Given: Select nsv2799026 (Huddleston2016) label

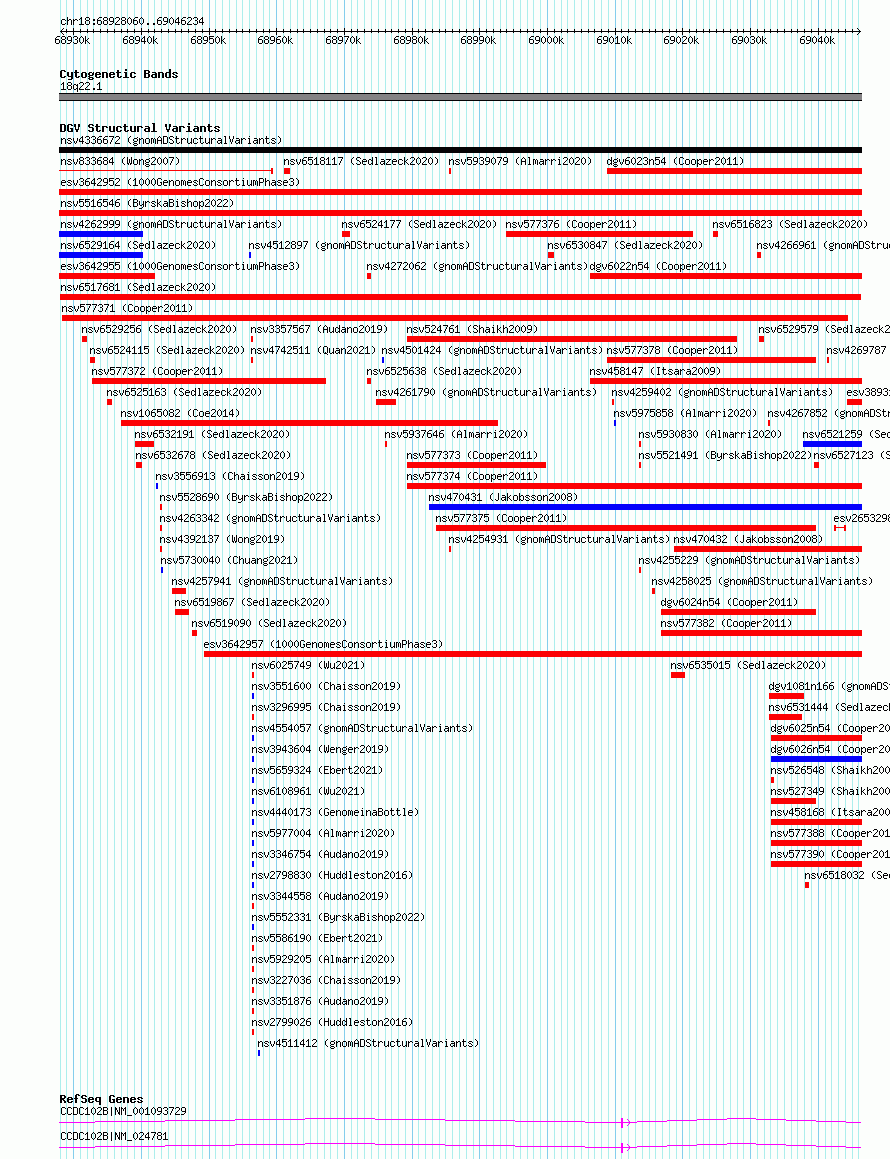Looking at the screenshot, I should pyautogui.click(x=332, y=1022).
